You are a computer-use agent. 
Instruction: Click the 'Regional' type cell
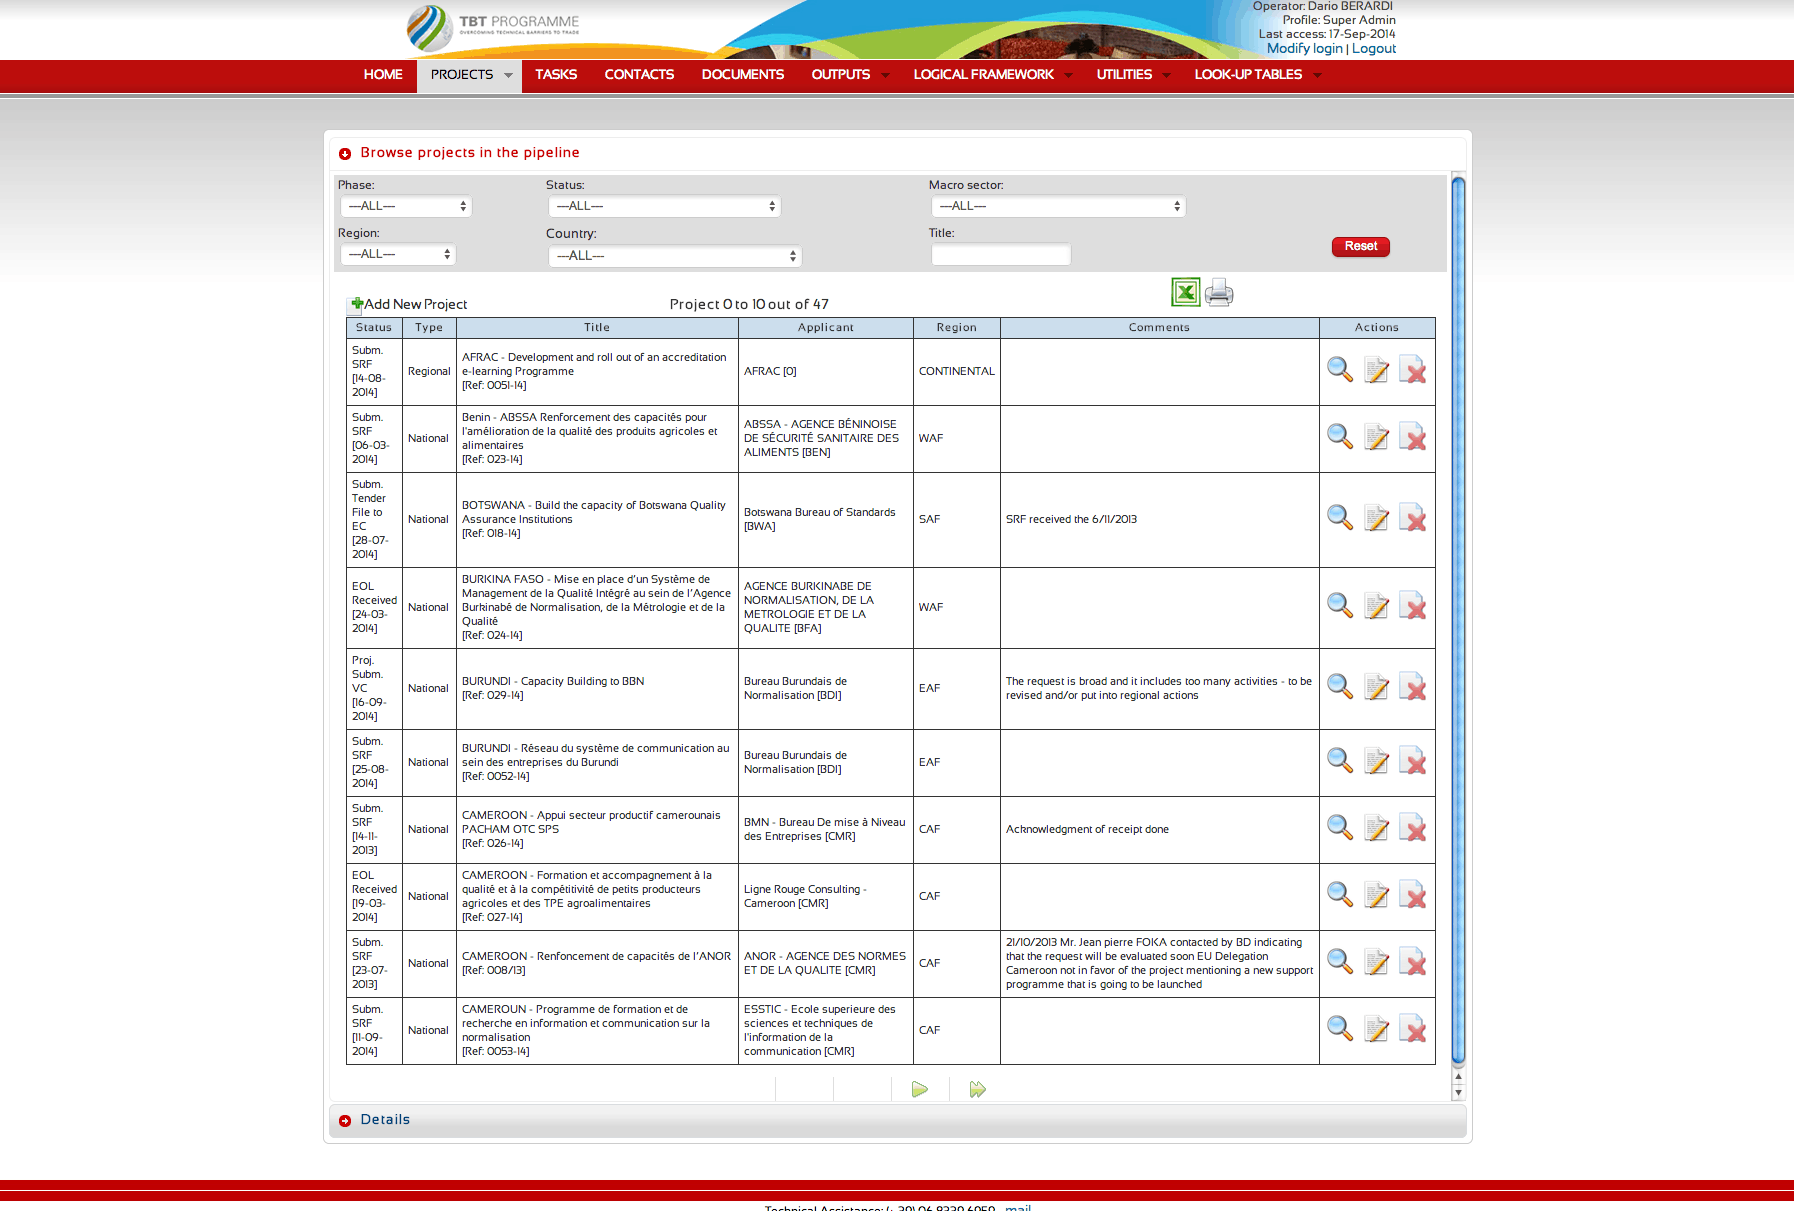[x=429, y=371]
